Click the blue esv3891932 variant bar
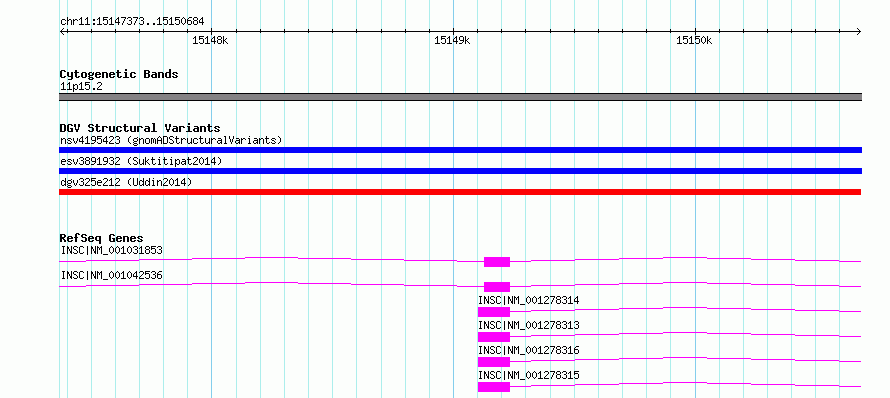Viewport: 890px width, 398px height. pos(460,171)
